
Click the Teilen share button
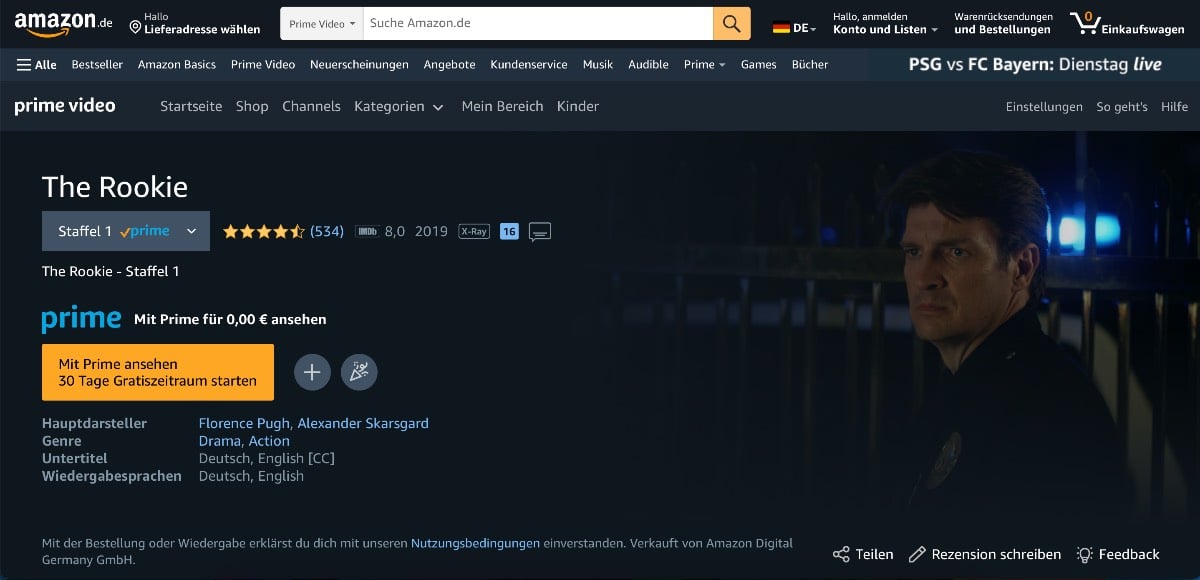tap(863, 554)
